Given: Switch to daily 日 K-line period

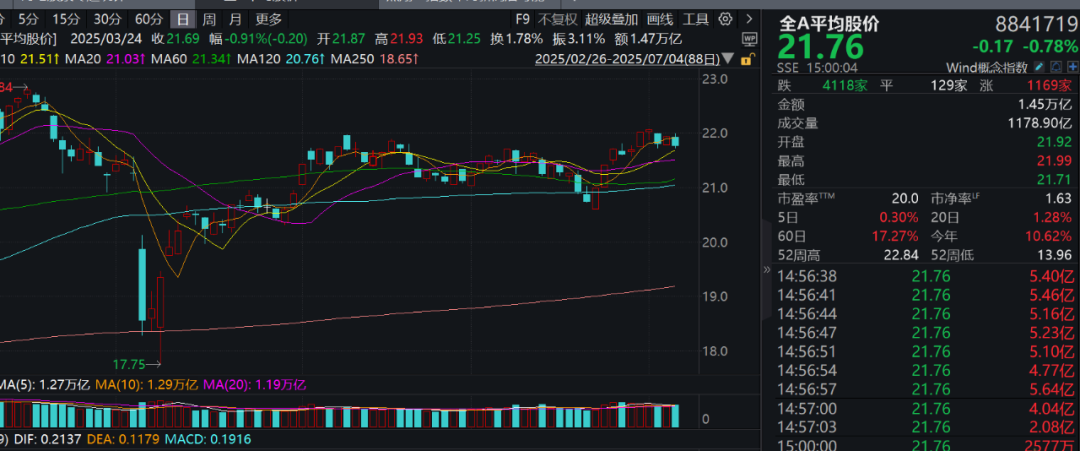Looking at the screenshot, I should (x=181, y=19).
